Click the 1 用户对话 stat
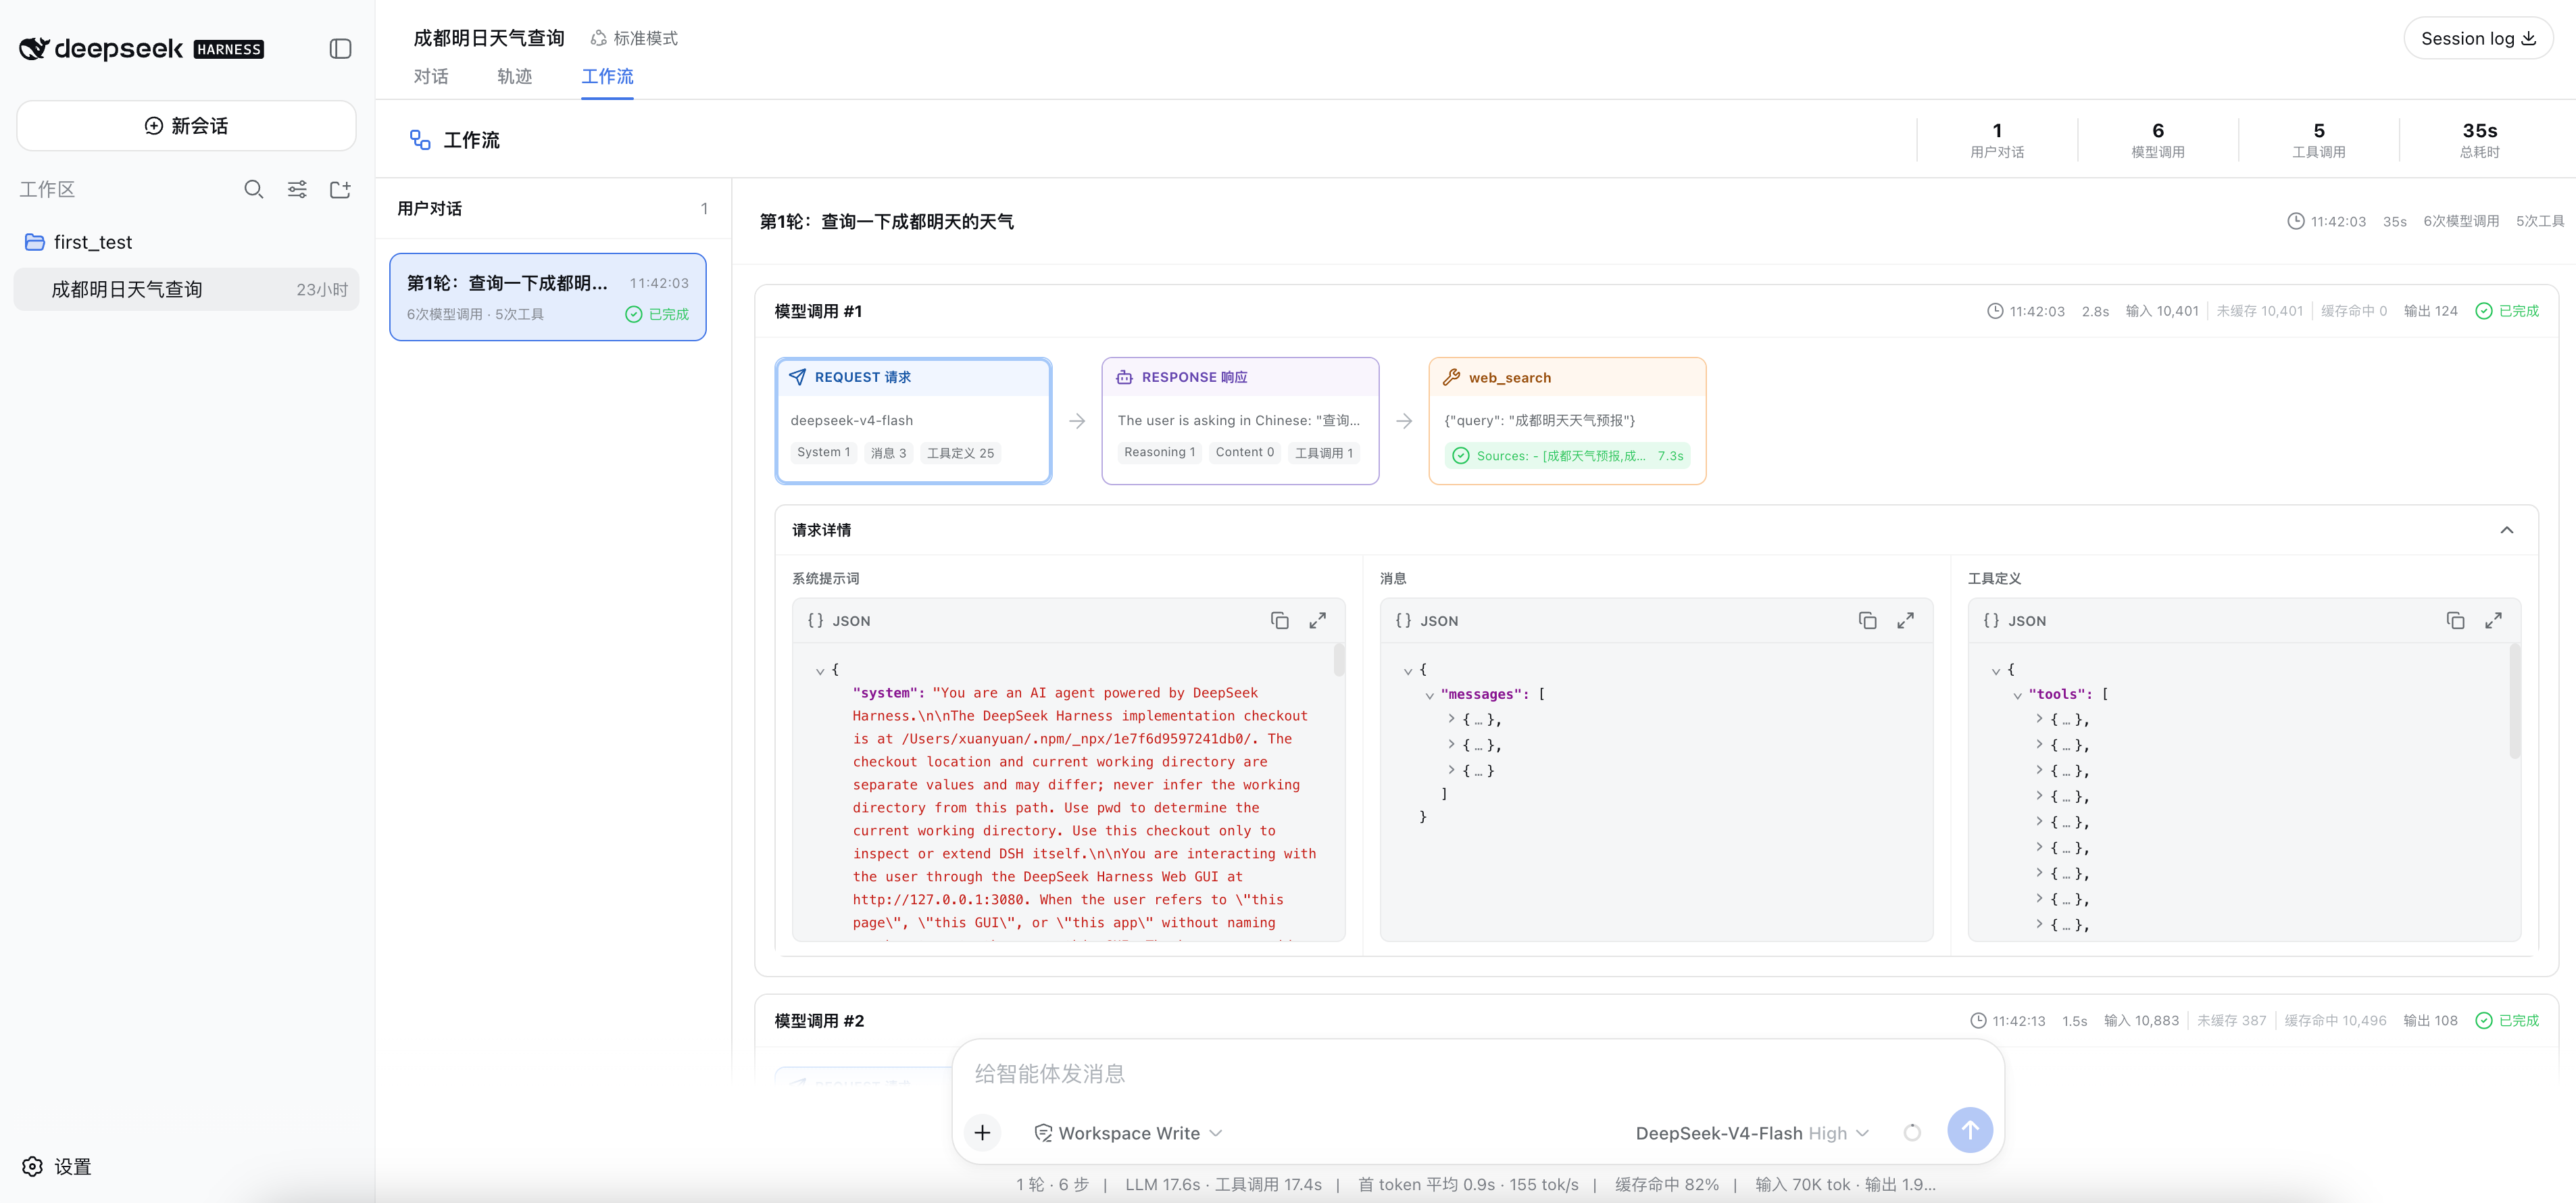 pyautogui.click(x=1996, y=139)
